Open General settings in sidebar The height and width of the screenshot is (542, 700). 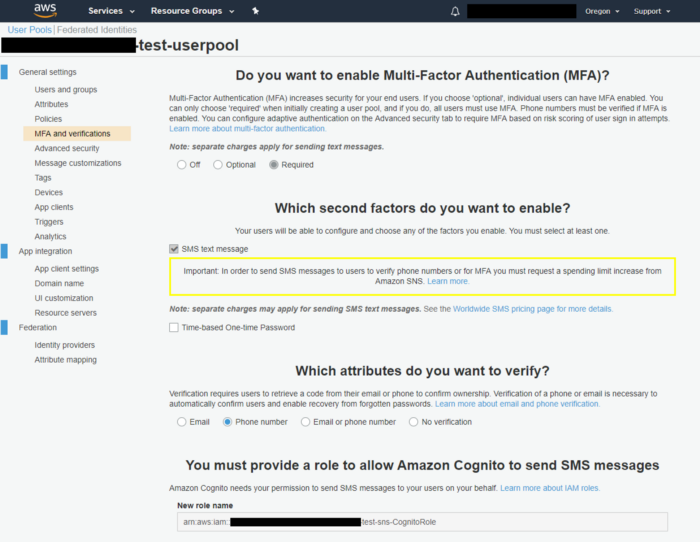47,72
